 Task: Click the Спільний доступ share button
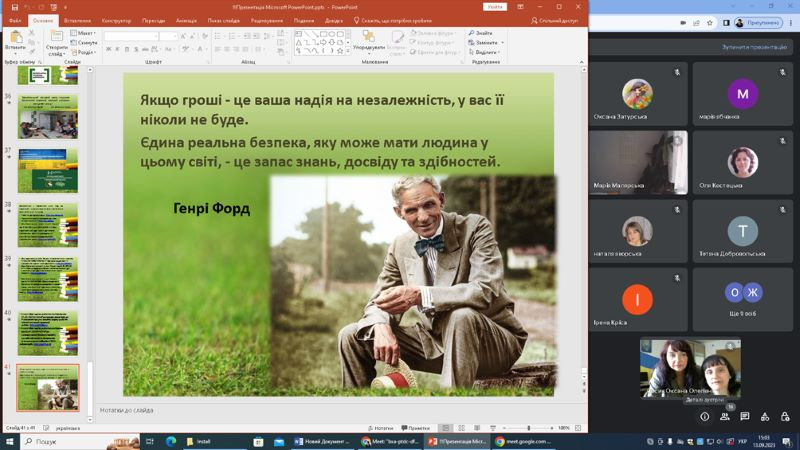pos(554,21)
